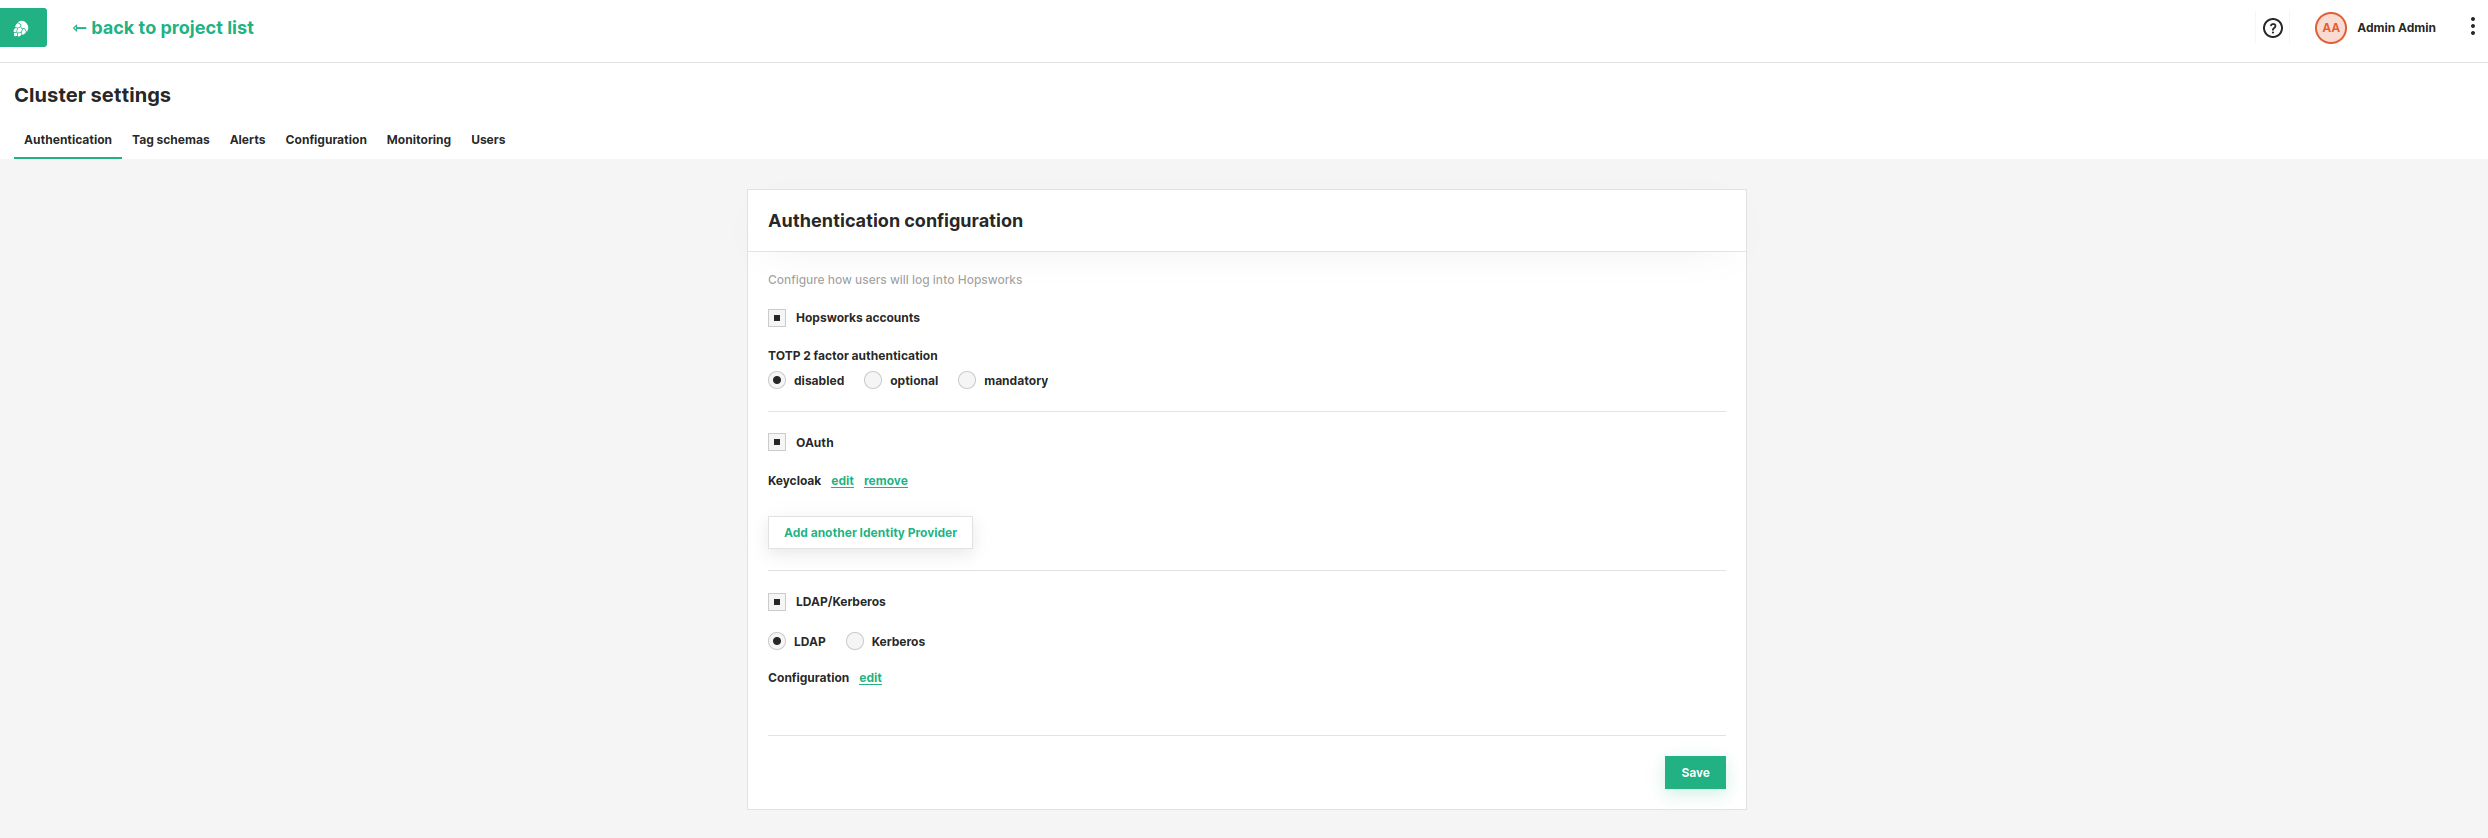
Task: Click the Keycloak provider name
Action: tap(794, 481)
